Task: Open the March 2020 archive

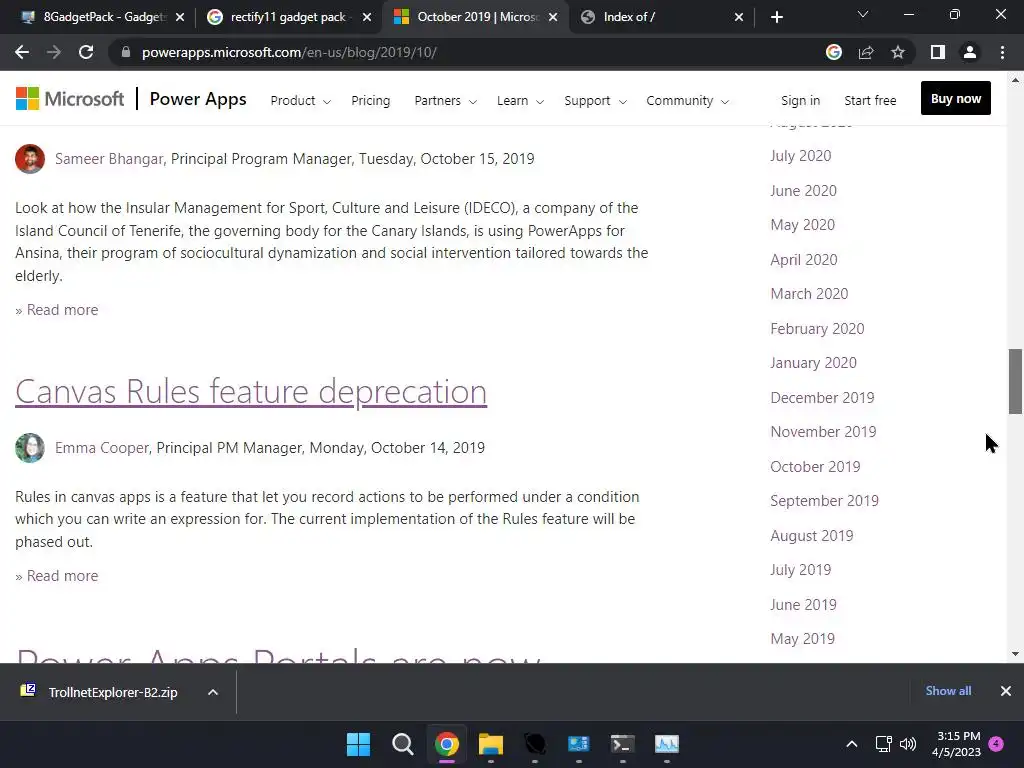Action: (809, 294)
